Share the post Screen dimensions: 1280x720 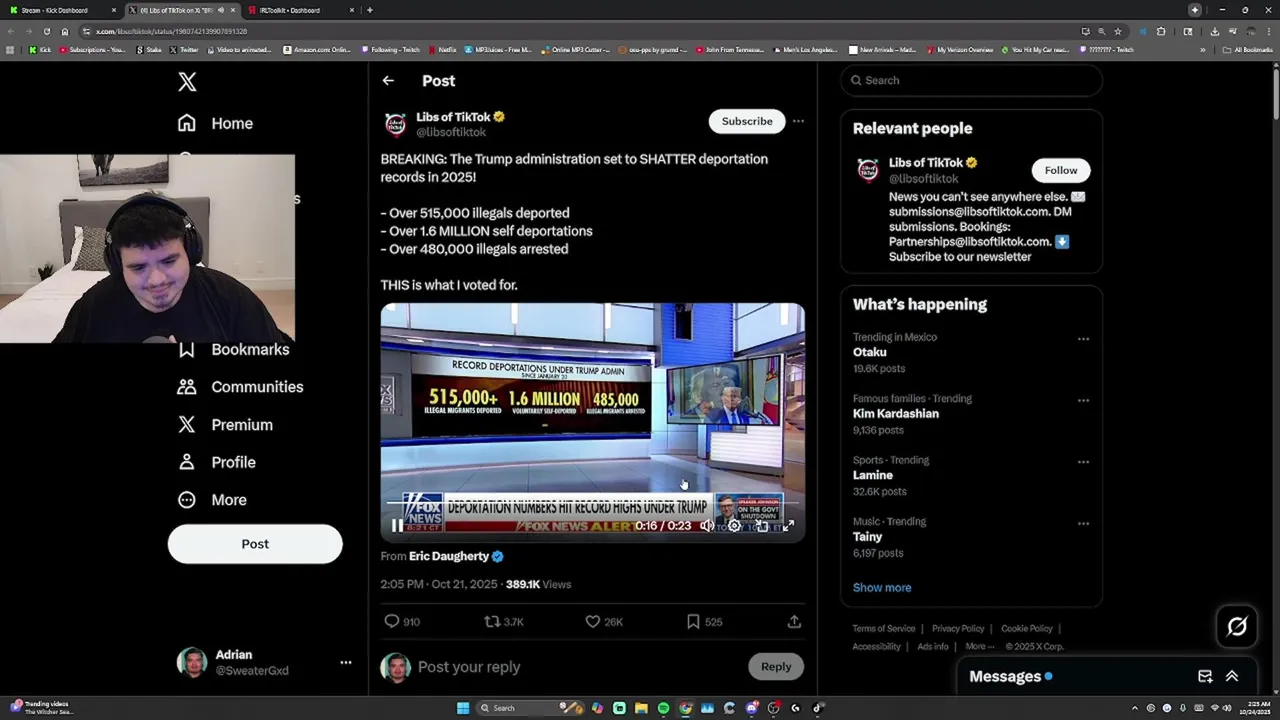tap(794, 622)
